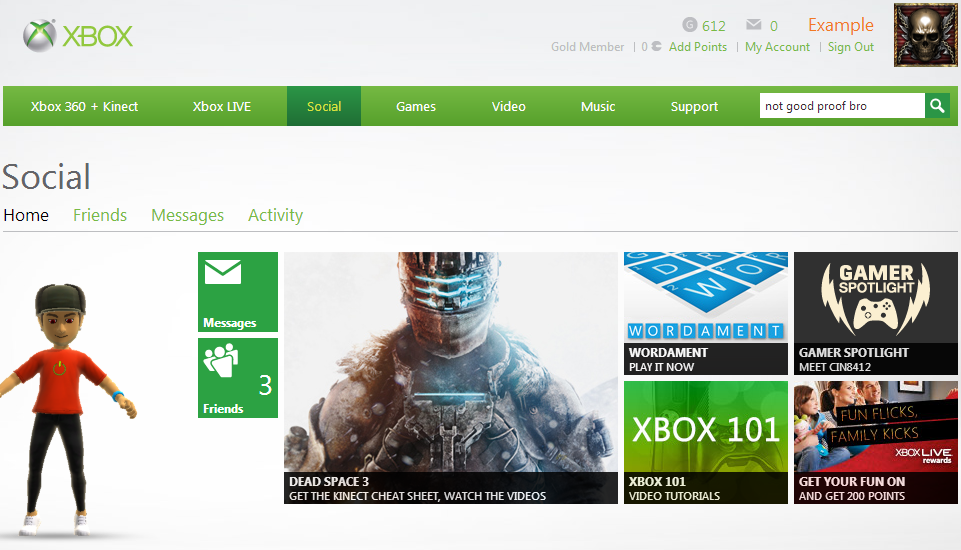Open the Fun Flicks Family Kicks tile
Screen dimensions: 961x550
click(875, 443)
